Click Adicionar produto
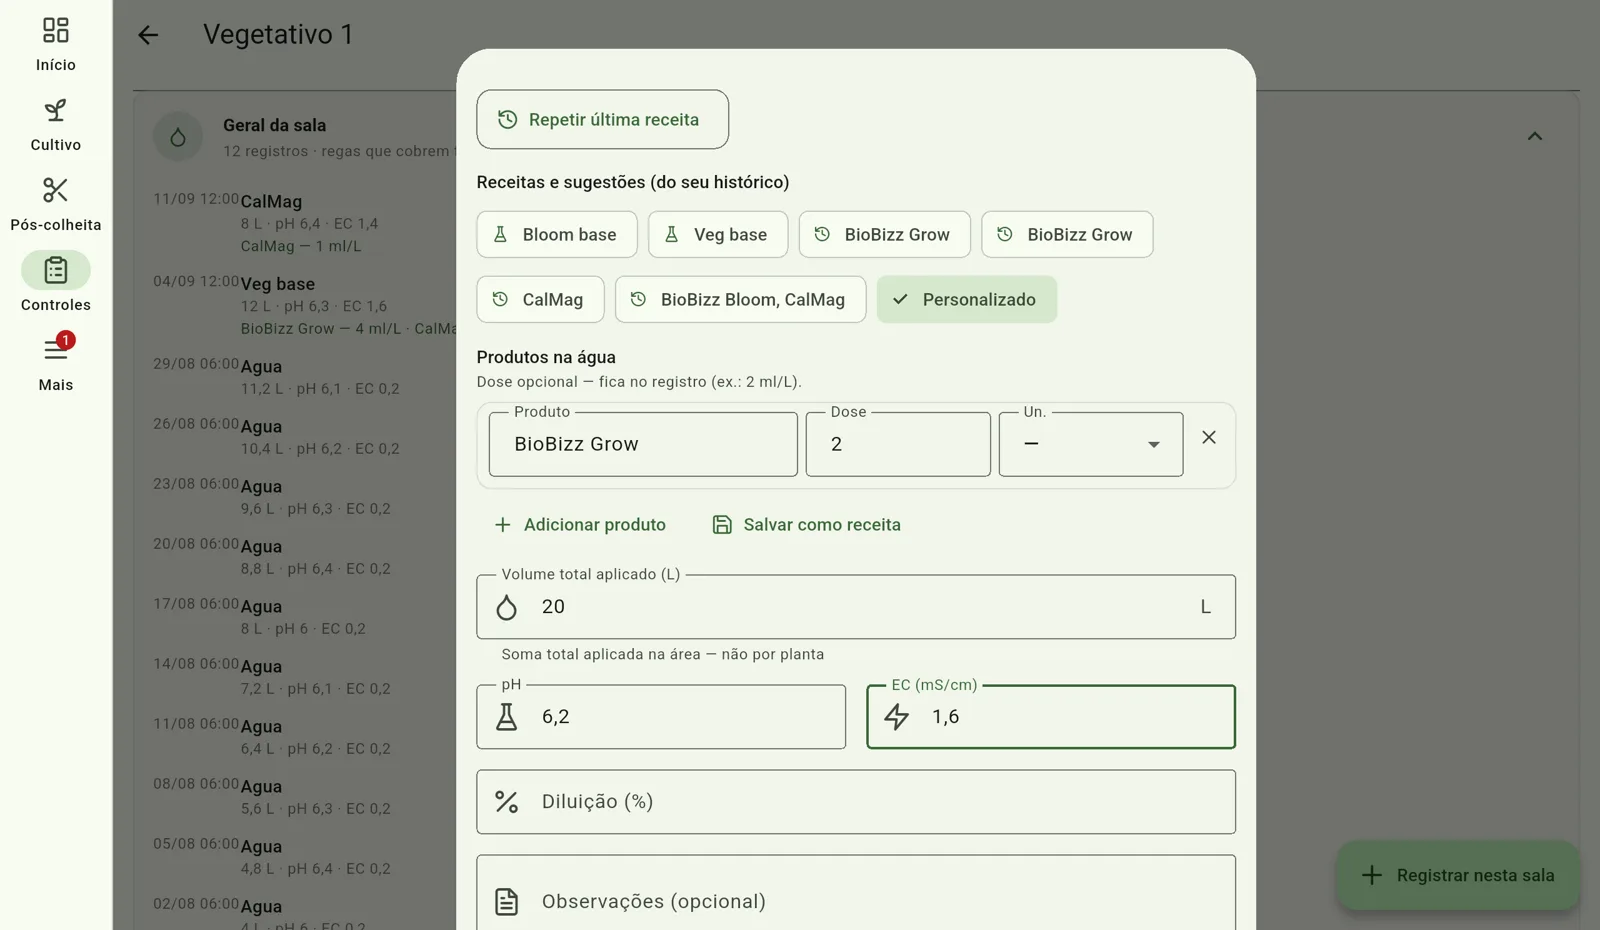The image size is (1600, 930). pyautogui.click(x=580, y=524)
